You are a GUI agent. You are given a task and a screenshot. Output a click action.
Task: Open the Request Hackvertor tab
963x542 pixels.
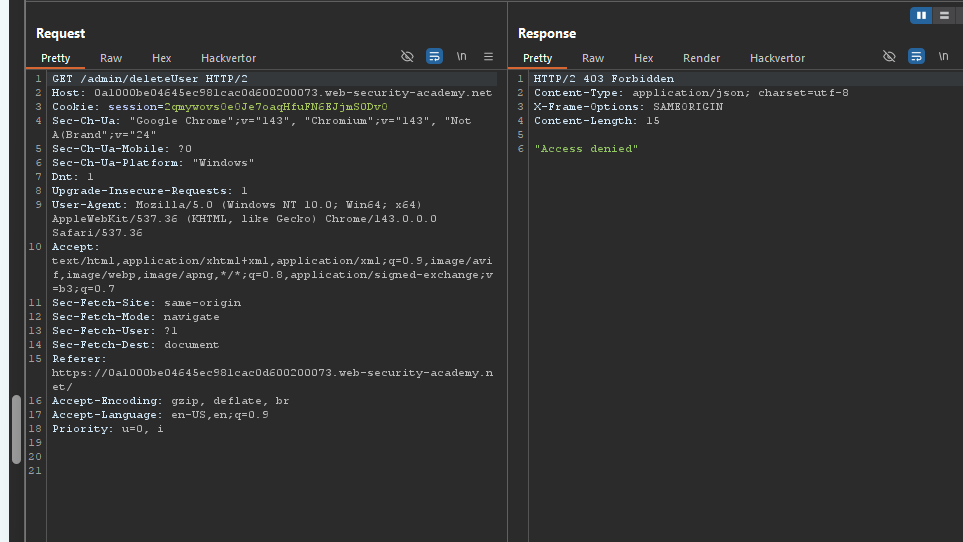tap(228, 58)
